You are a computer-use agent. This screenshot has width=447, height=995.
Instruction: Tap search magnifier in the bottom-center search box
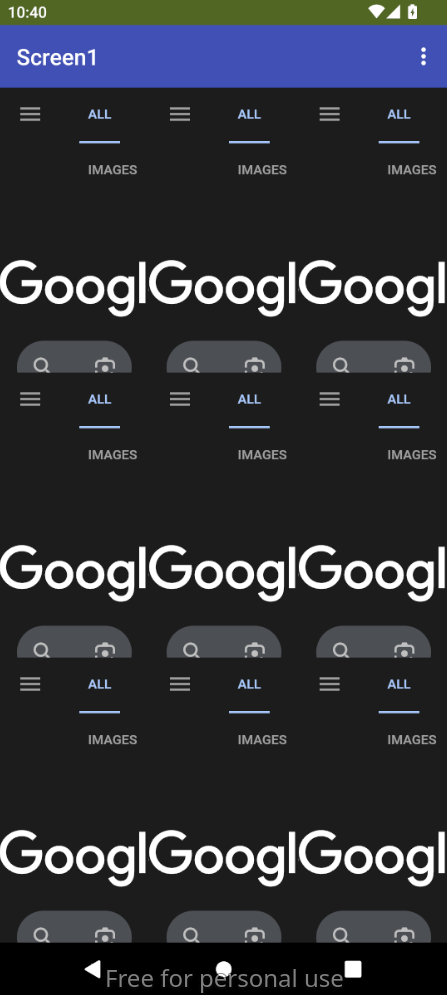(x=191, y=935)
